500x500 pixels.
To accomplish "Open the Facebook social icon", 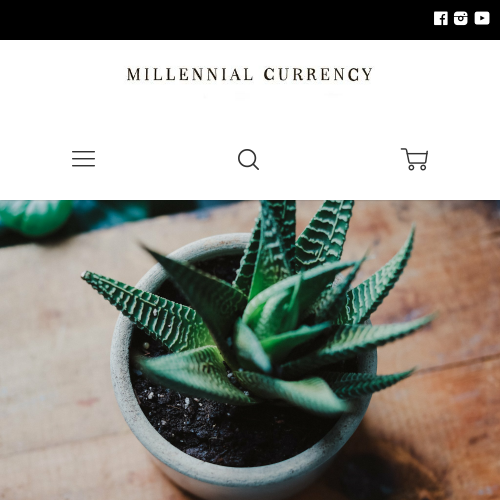I will tap(441, 18).
